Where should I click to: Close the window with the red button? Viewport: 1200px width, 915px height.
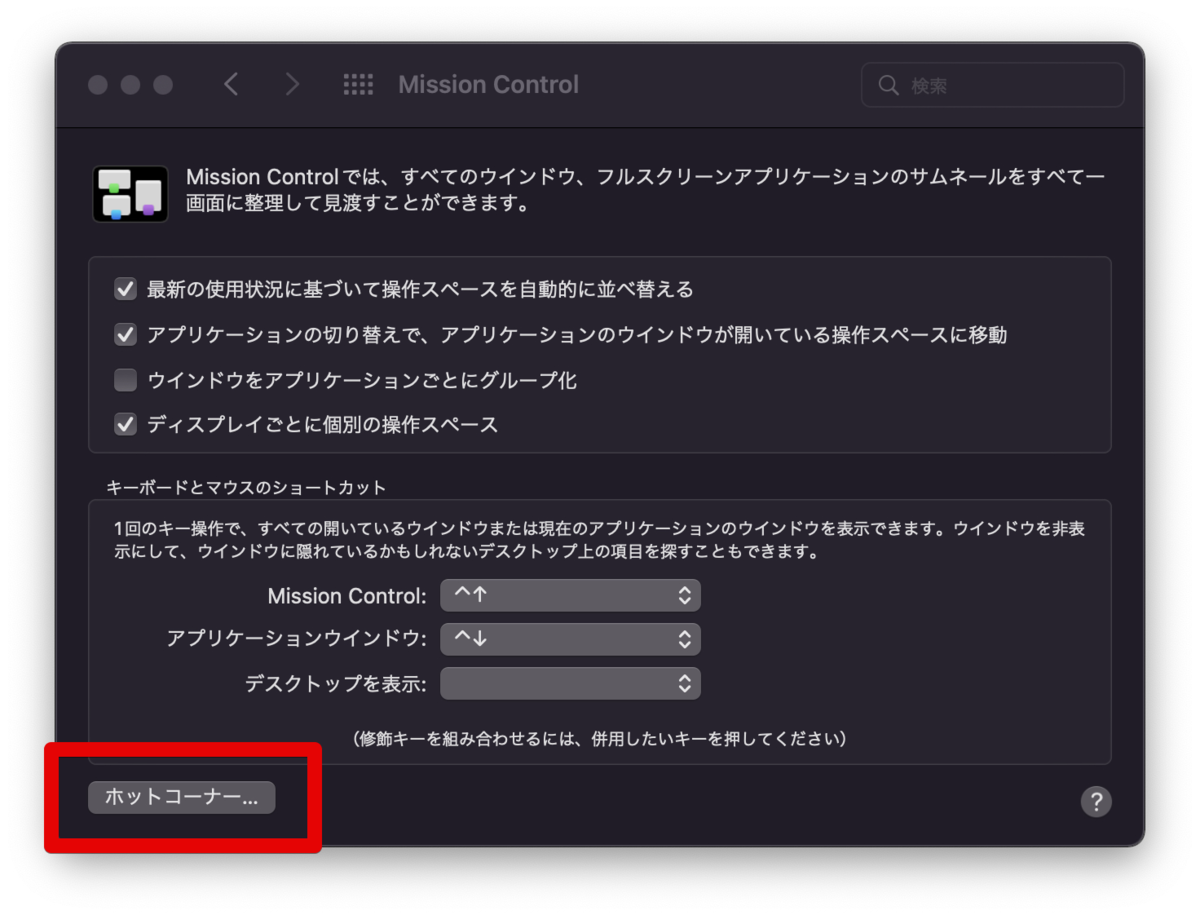[x=98, y=85]
